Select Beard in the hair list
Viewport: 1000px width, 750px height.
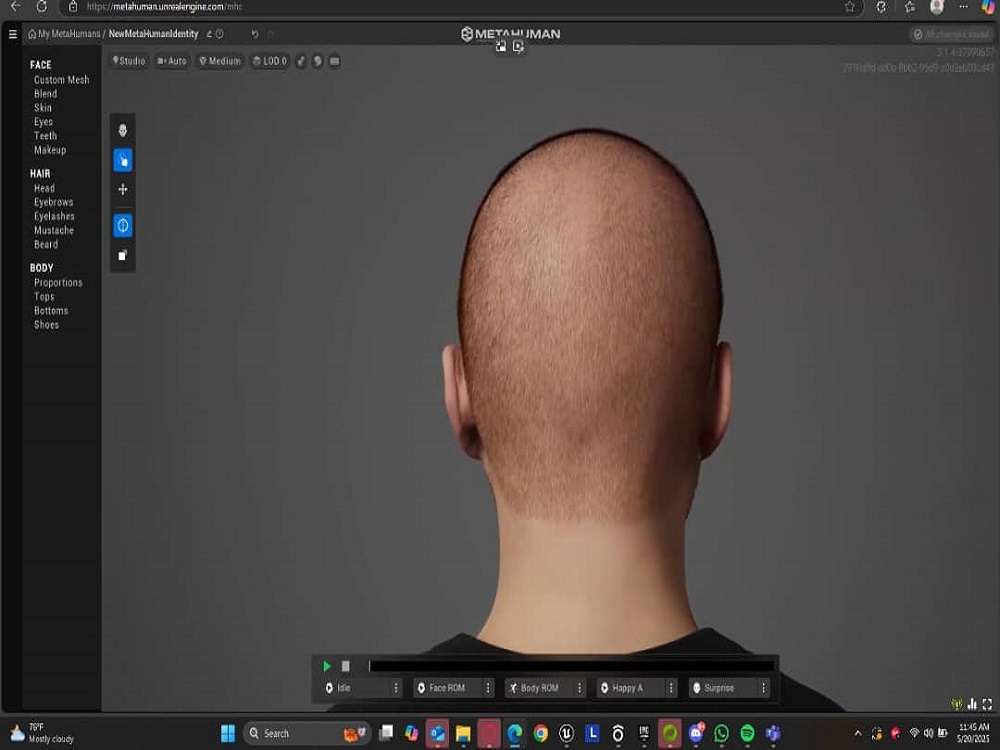pyautogui.click(x=46, y=244)
